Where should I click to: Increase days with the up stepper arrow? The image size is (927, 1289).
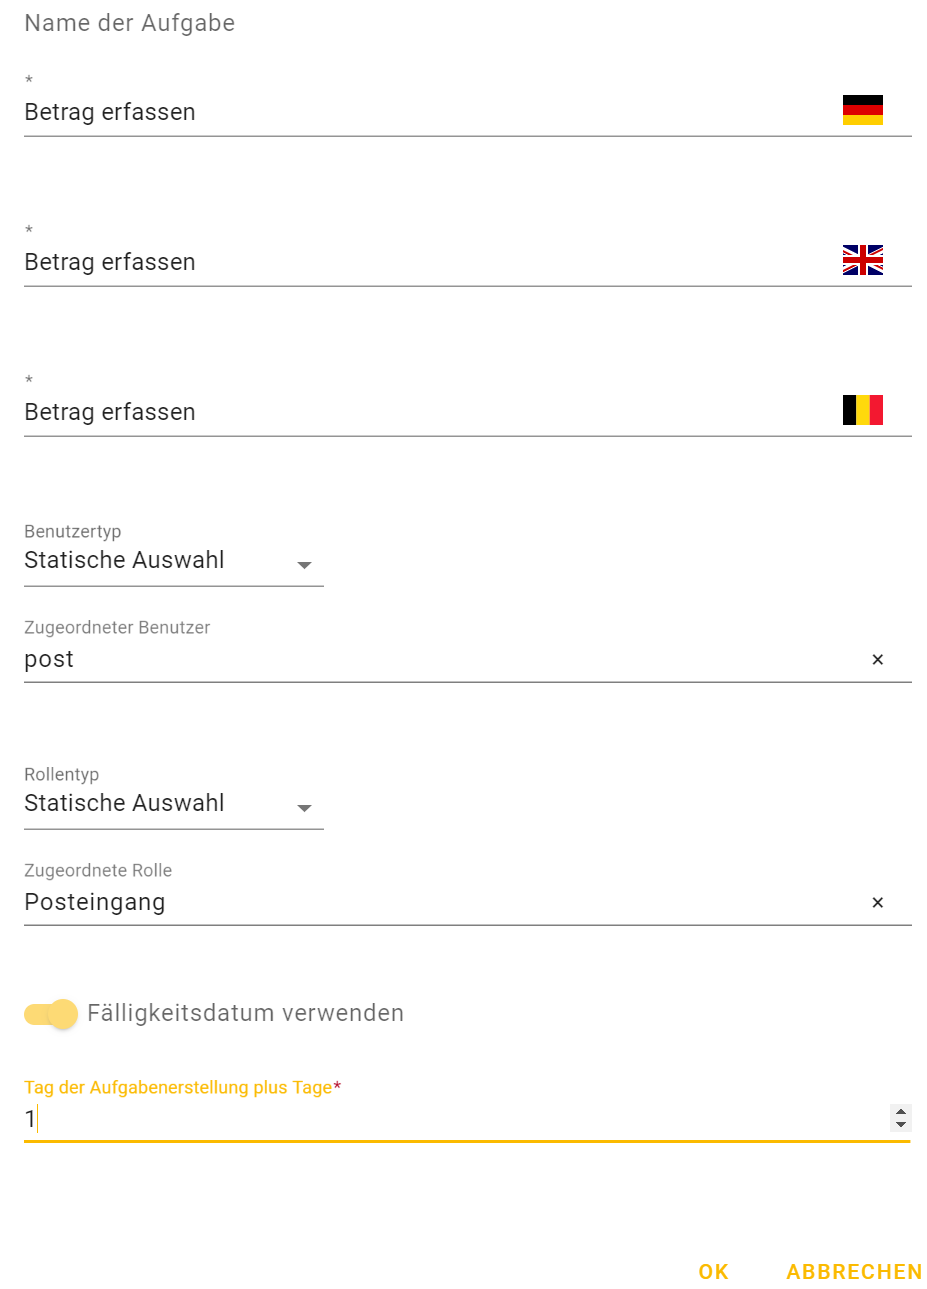click(x=901, y=1111)
